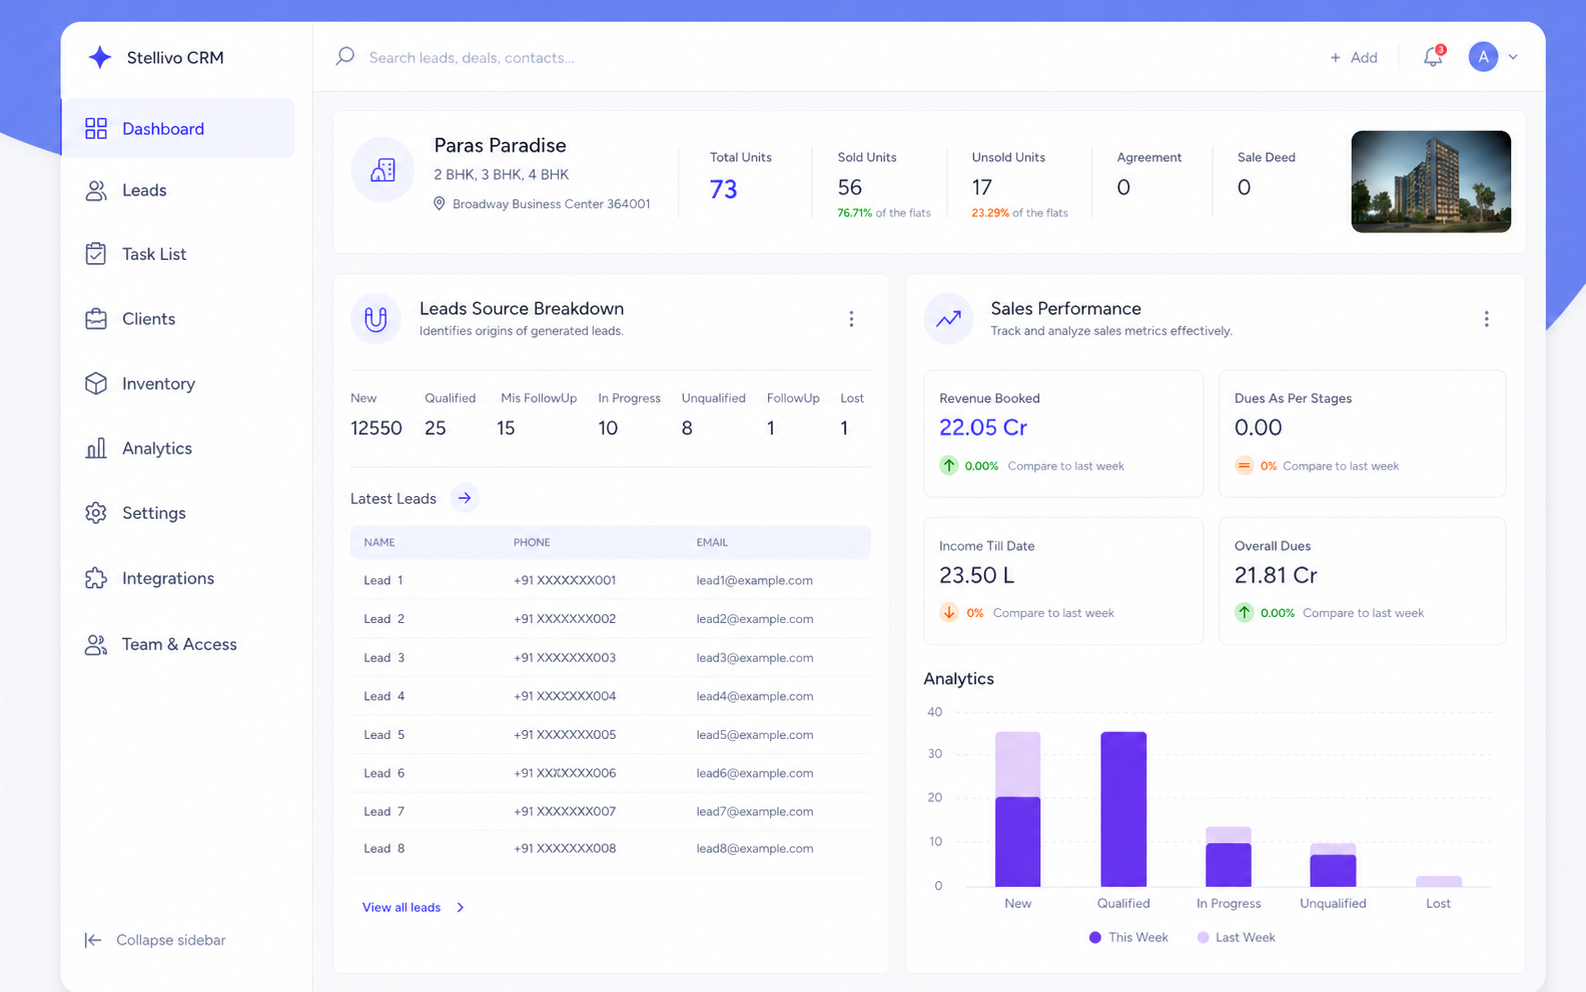Click the Latest Leads arrow icon
This screenshot has width=1586, height=992.
point(464,498)
